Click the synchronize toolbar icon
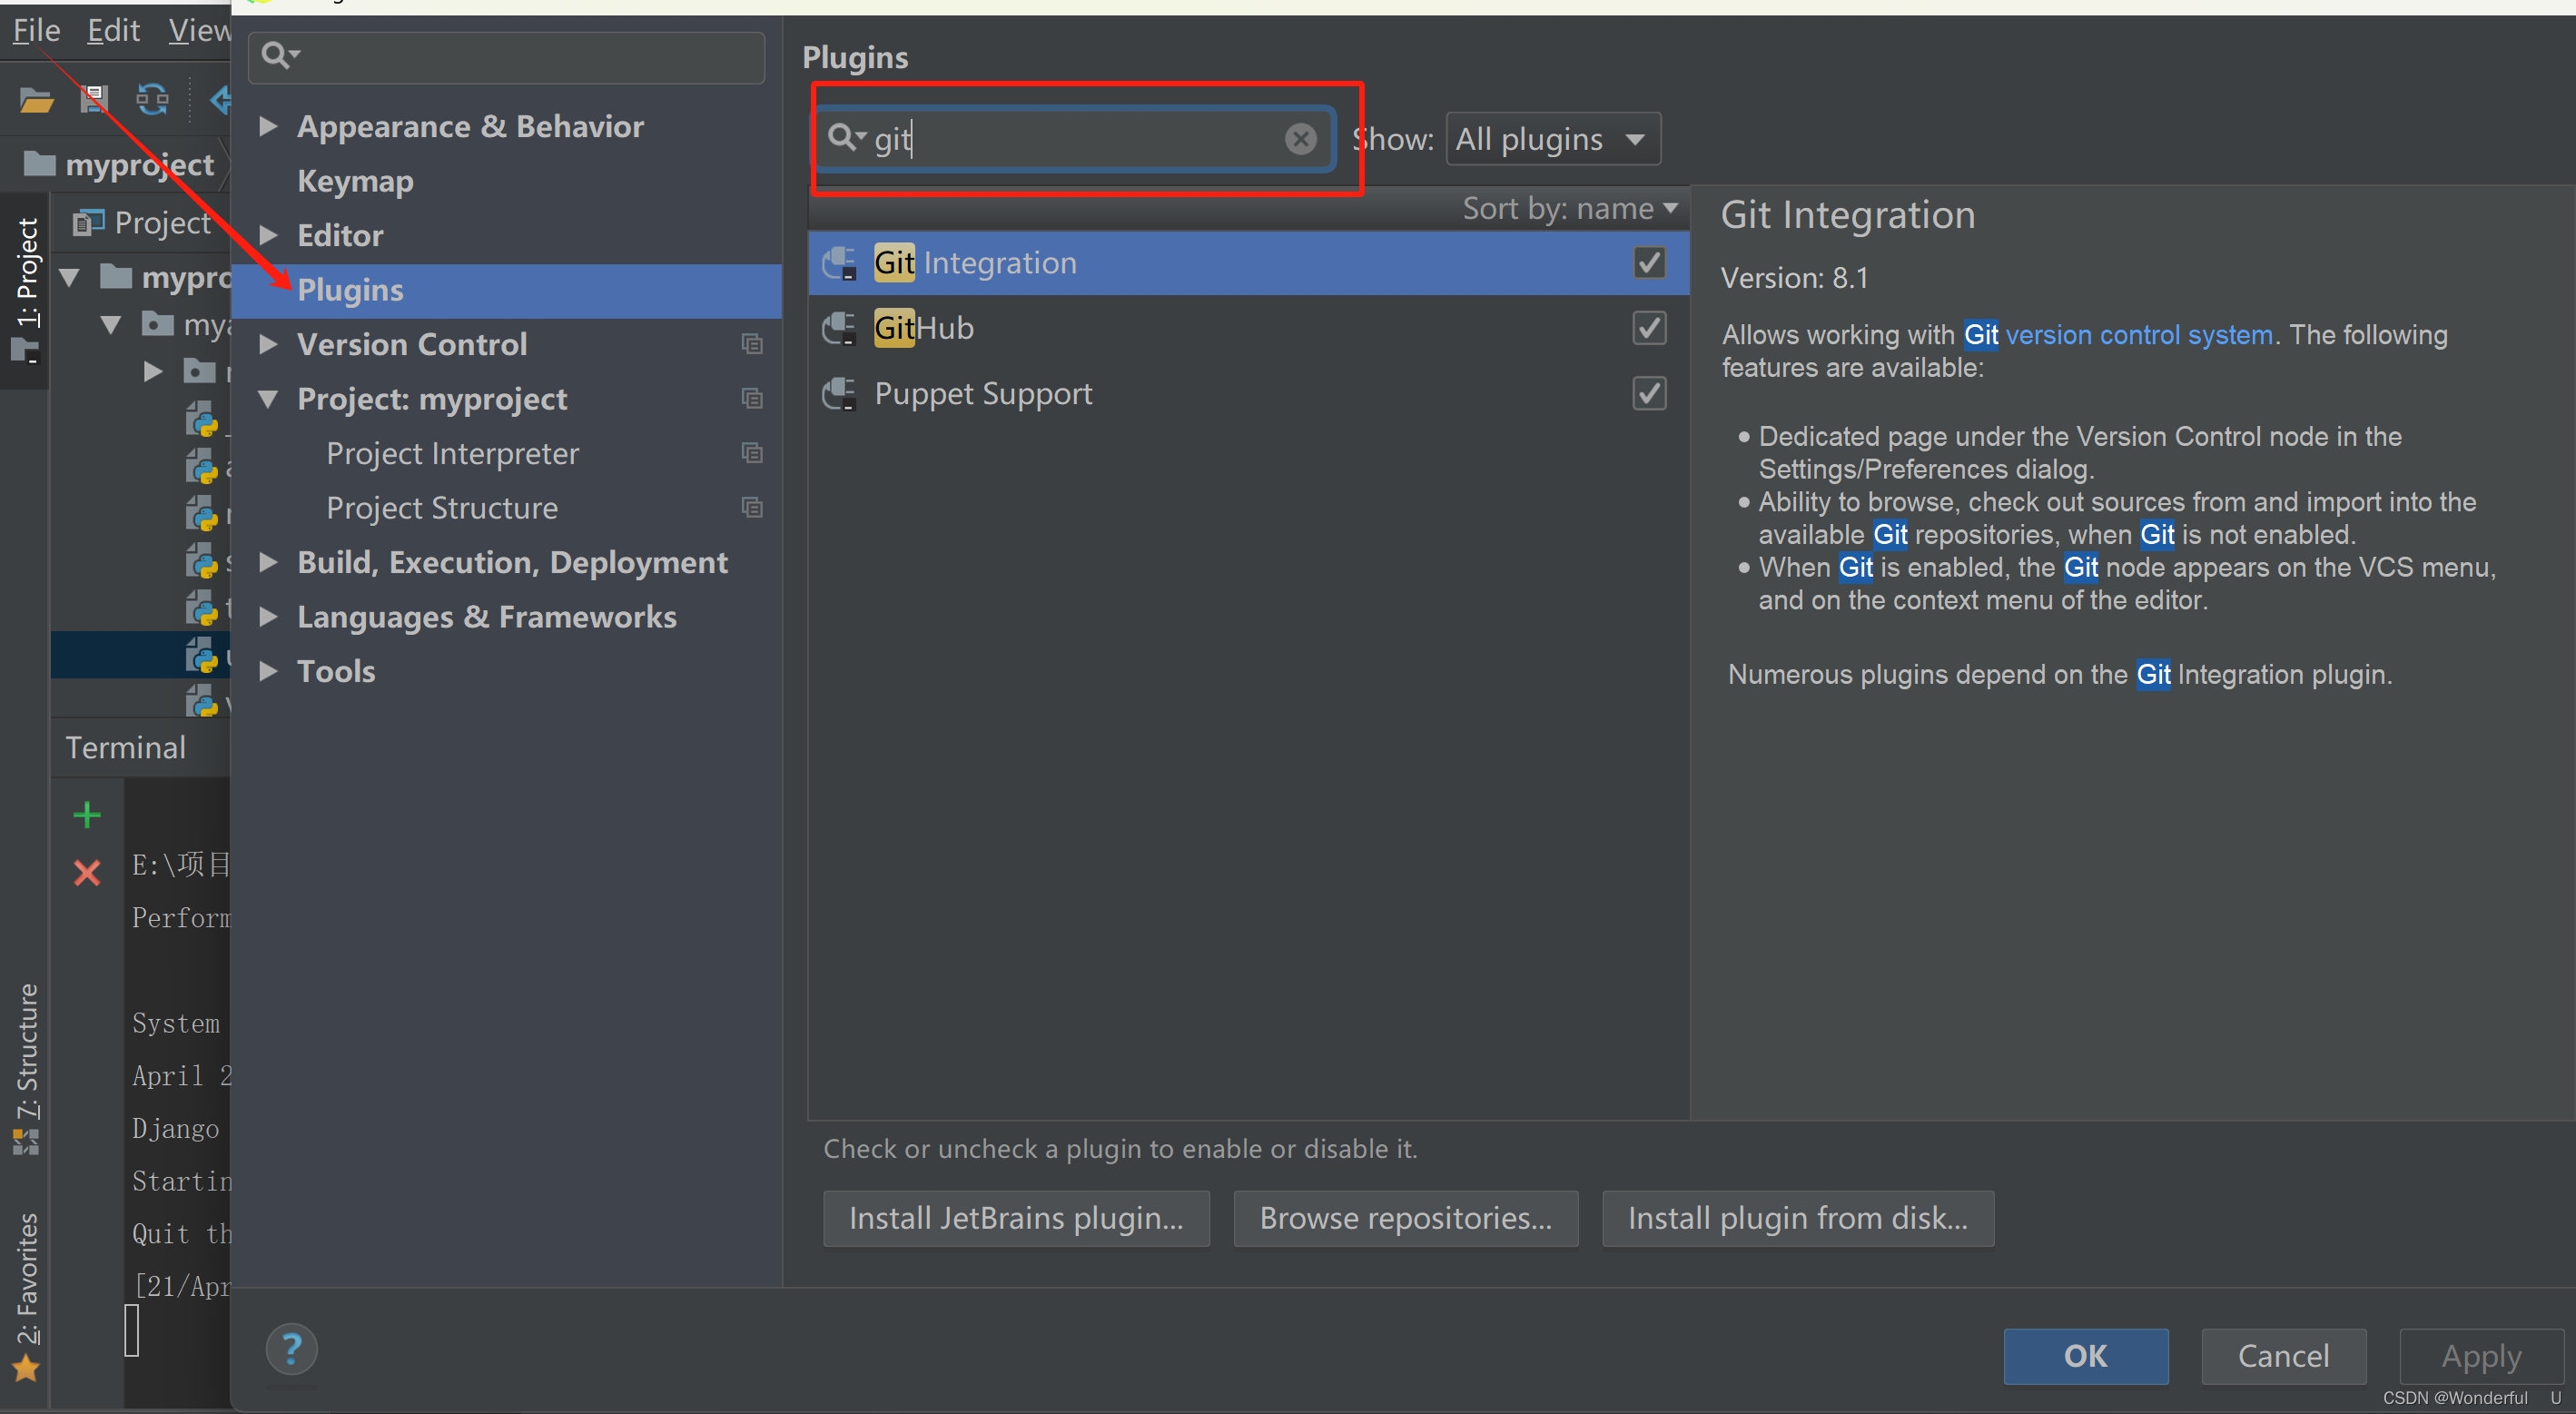The width and height of the screenshot is (2576, 1414). click(x=152, y=100)
